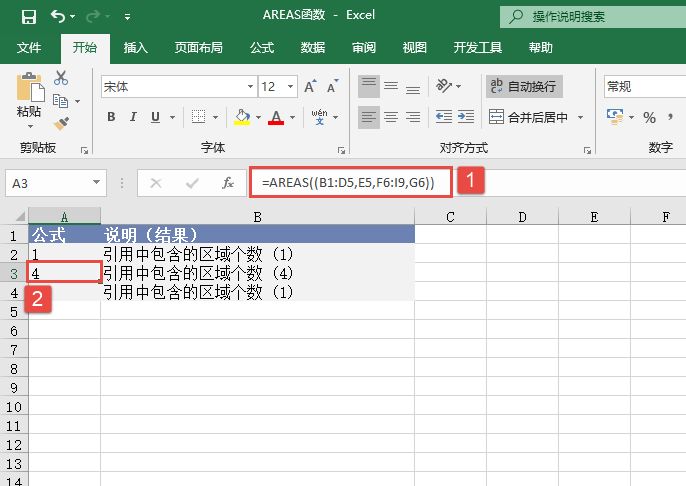Click the Undo arrow icon

pyautogui.click(x=58, y=17)
